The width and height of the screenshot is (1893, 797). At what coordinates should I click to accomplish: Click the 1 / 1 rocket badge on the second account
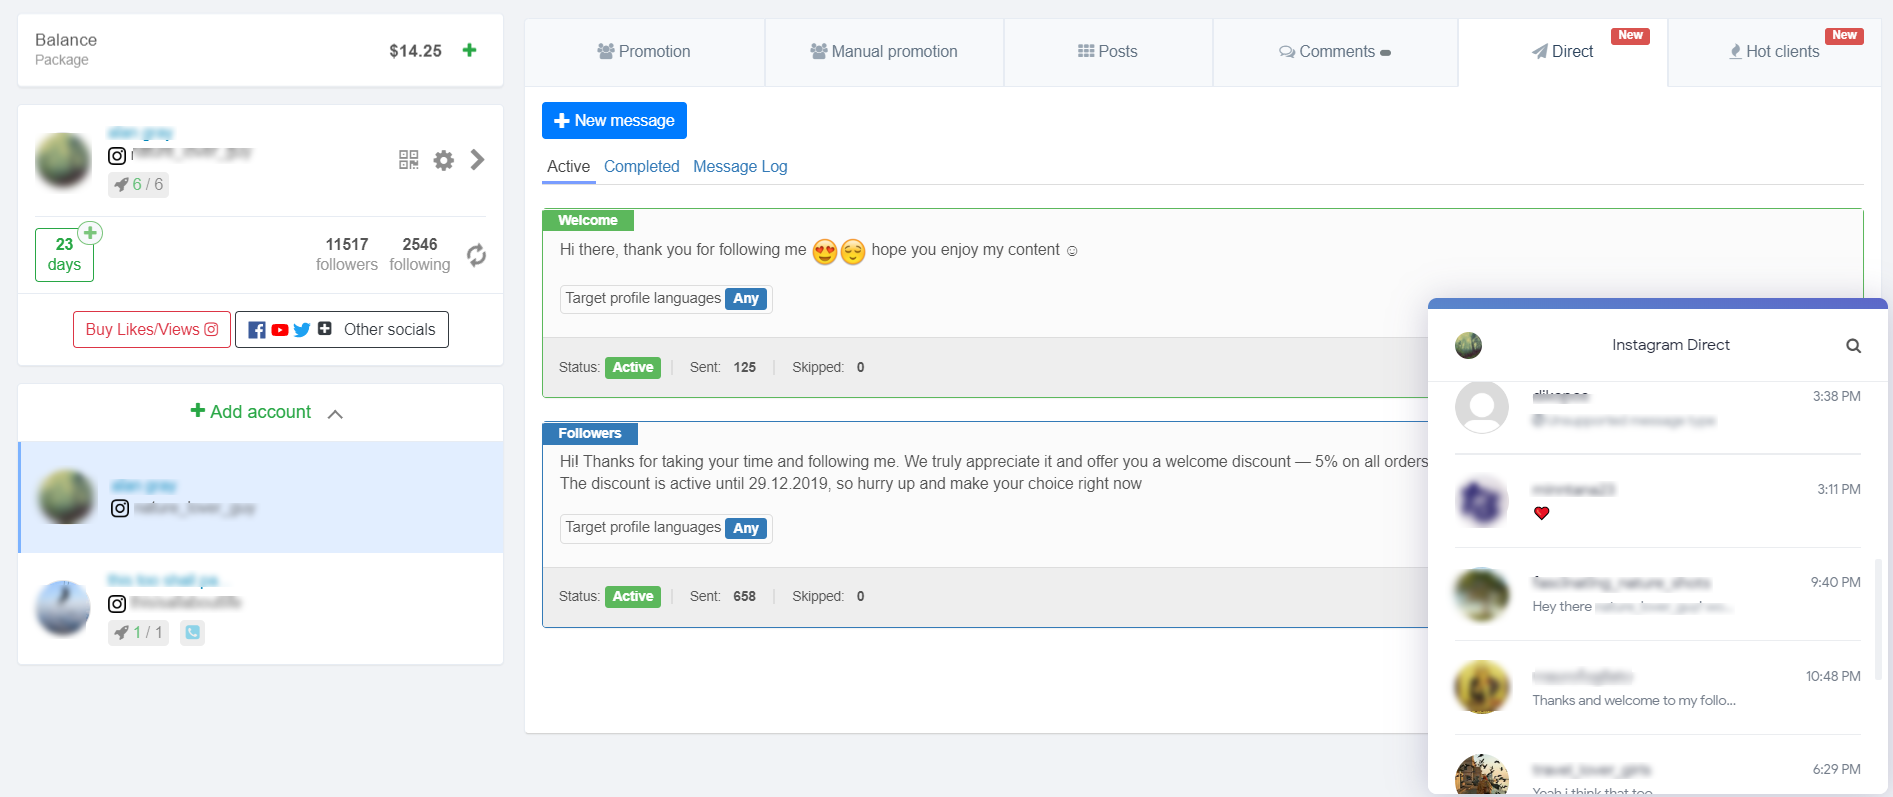pos(138,632)
